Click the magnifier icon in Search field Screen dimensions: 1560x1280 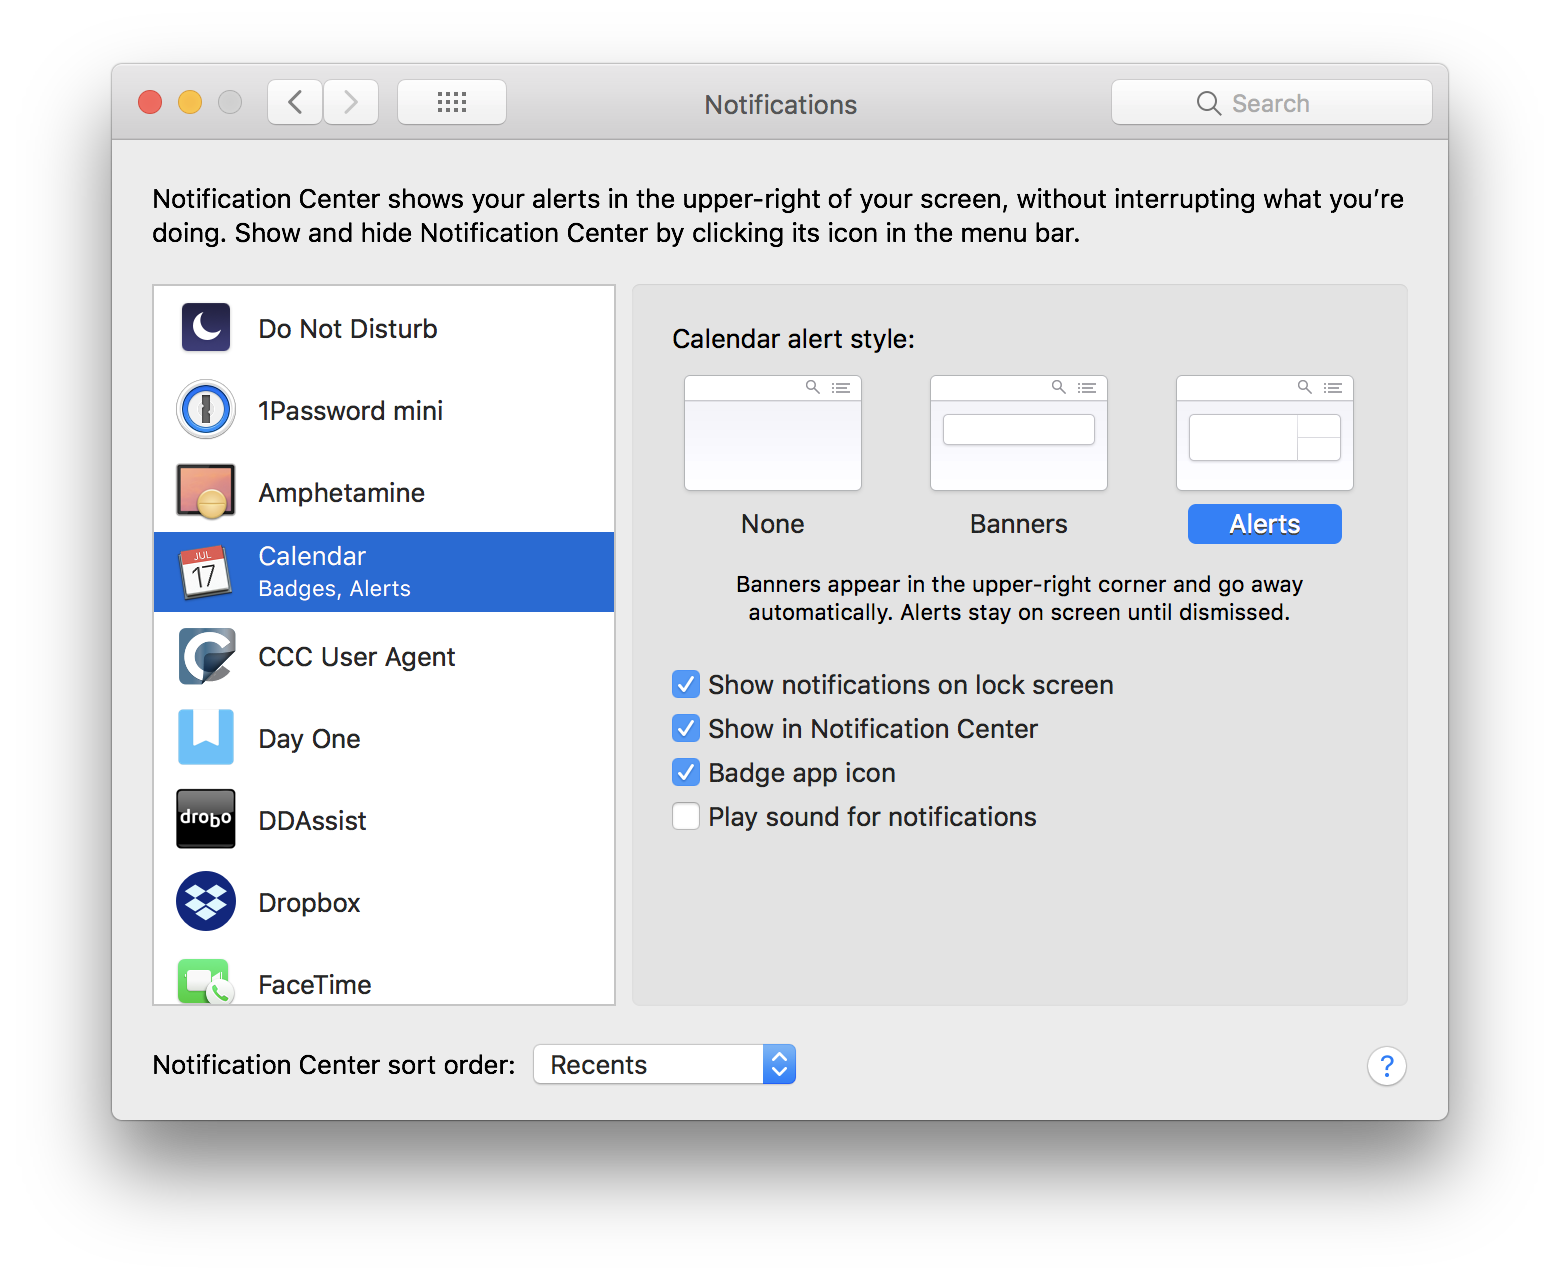tap(1209, 103)
